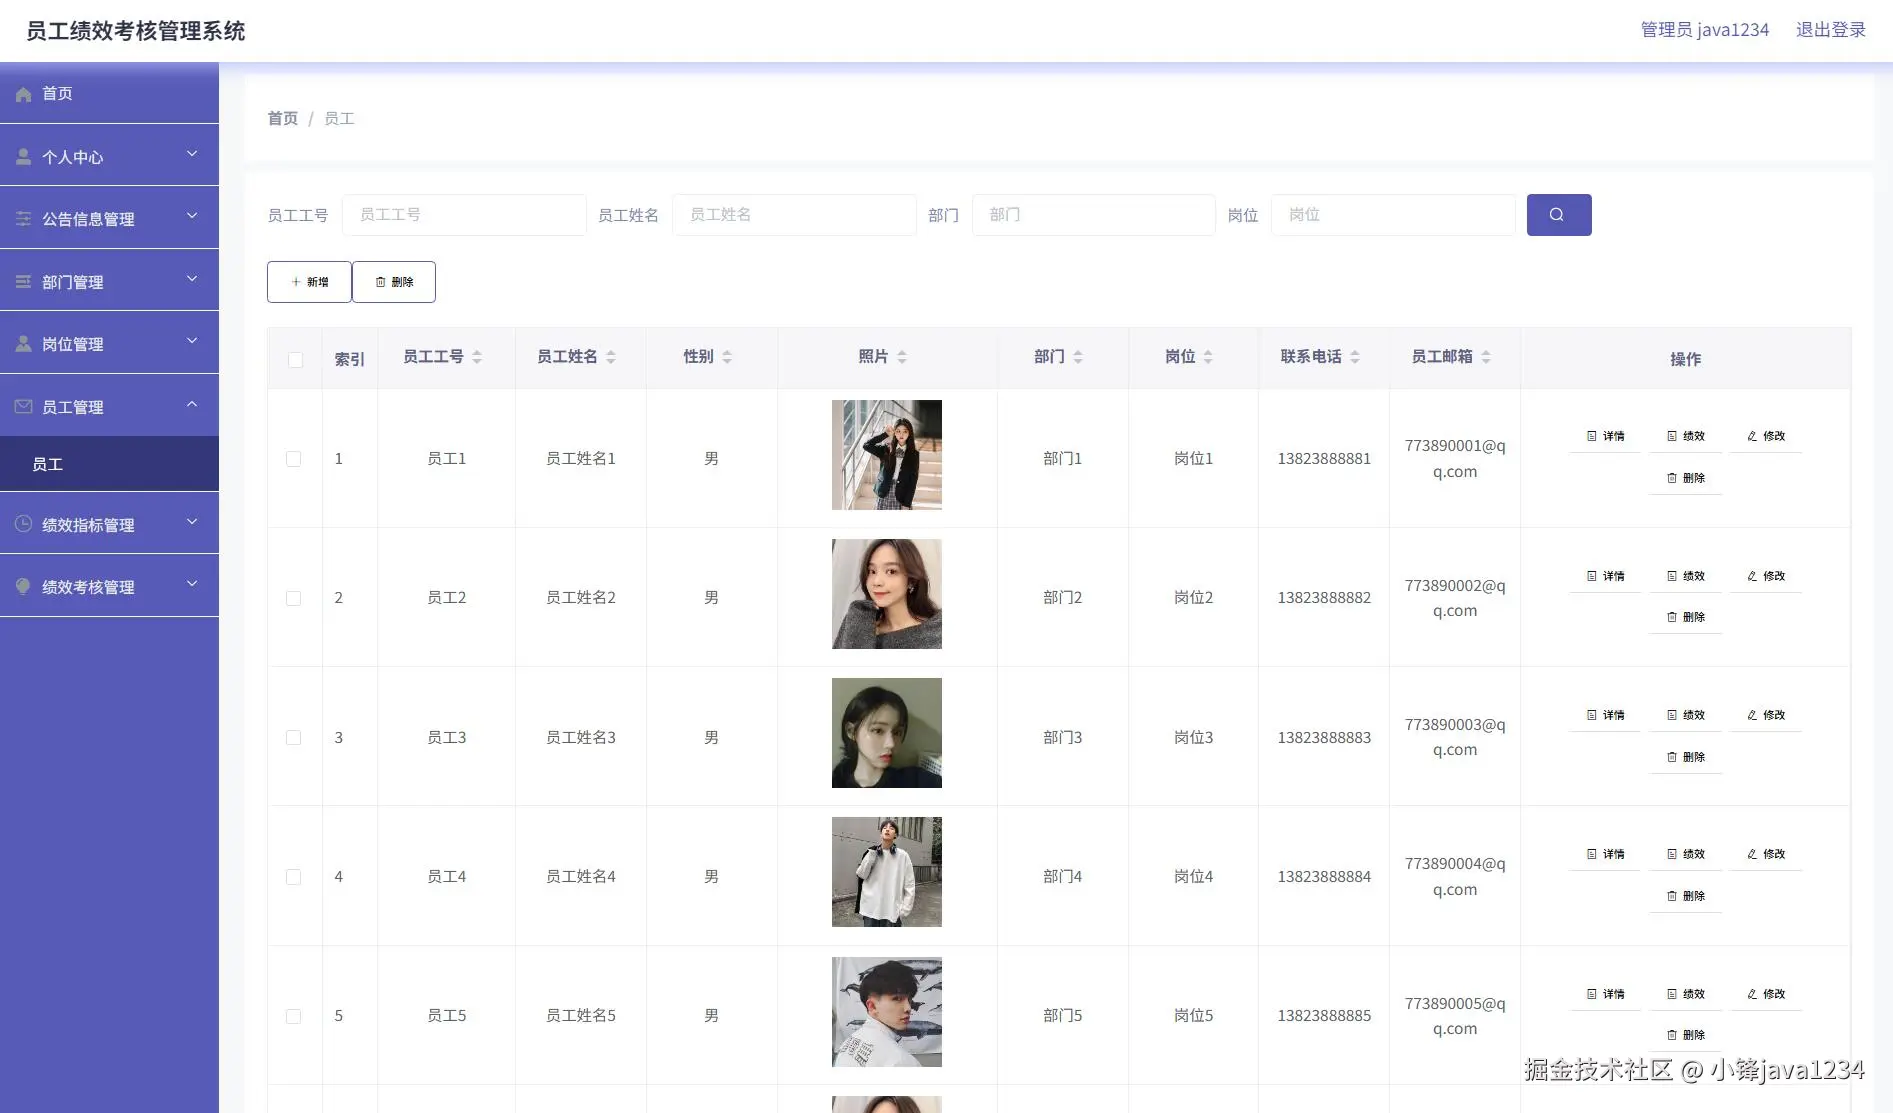Open 详情 for 员工2
The image size is (1893, 1113).
coord(1605,576)
